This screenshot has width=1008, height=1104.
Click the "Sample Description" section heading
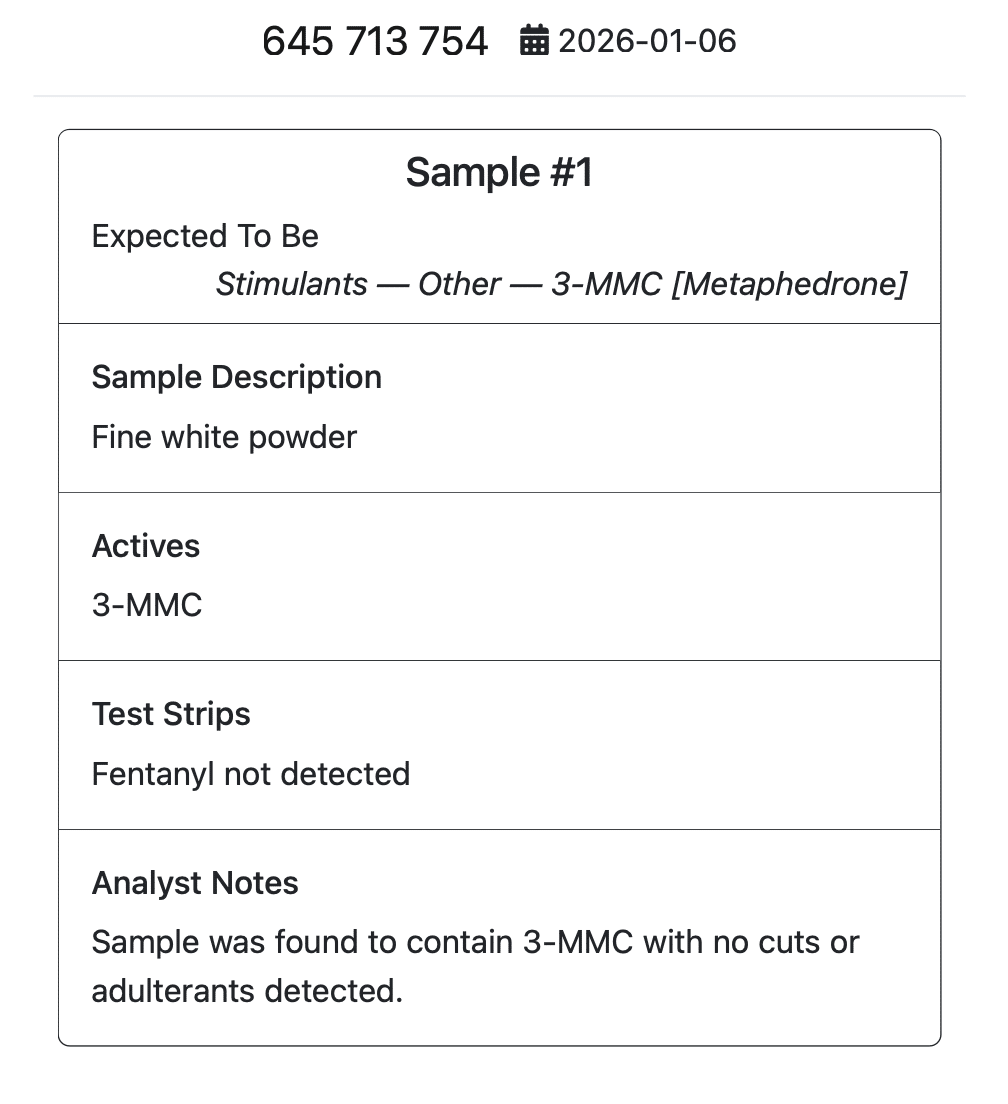click(237, 378)
